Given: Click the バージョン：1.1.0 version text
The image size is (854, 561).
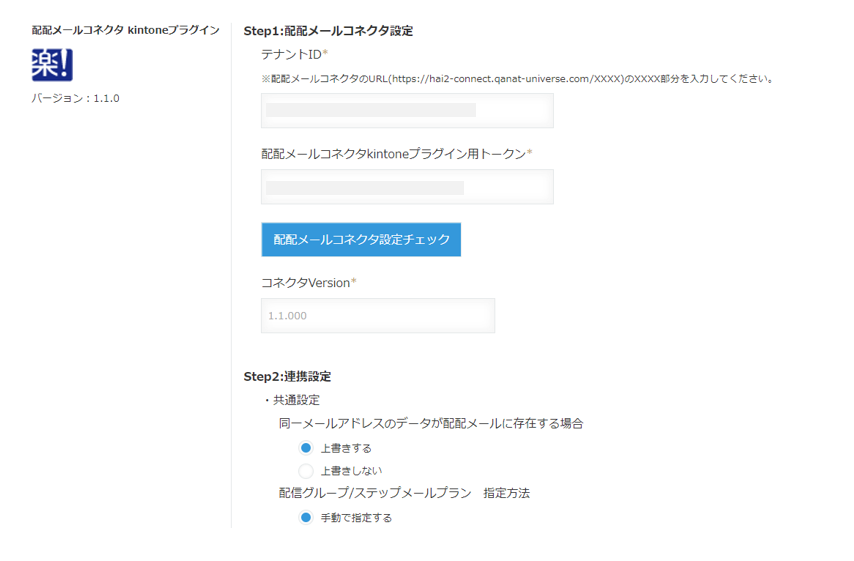Looking at the screenshot, I should pos(76,98).
